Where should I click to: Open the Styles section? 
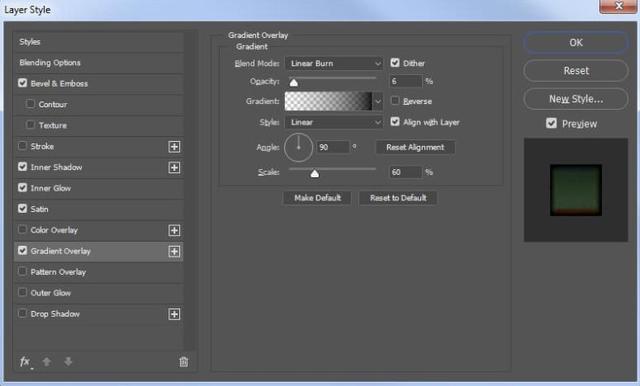tap(98, 42)
